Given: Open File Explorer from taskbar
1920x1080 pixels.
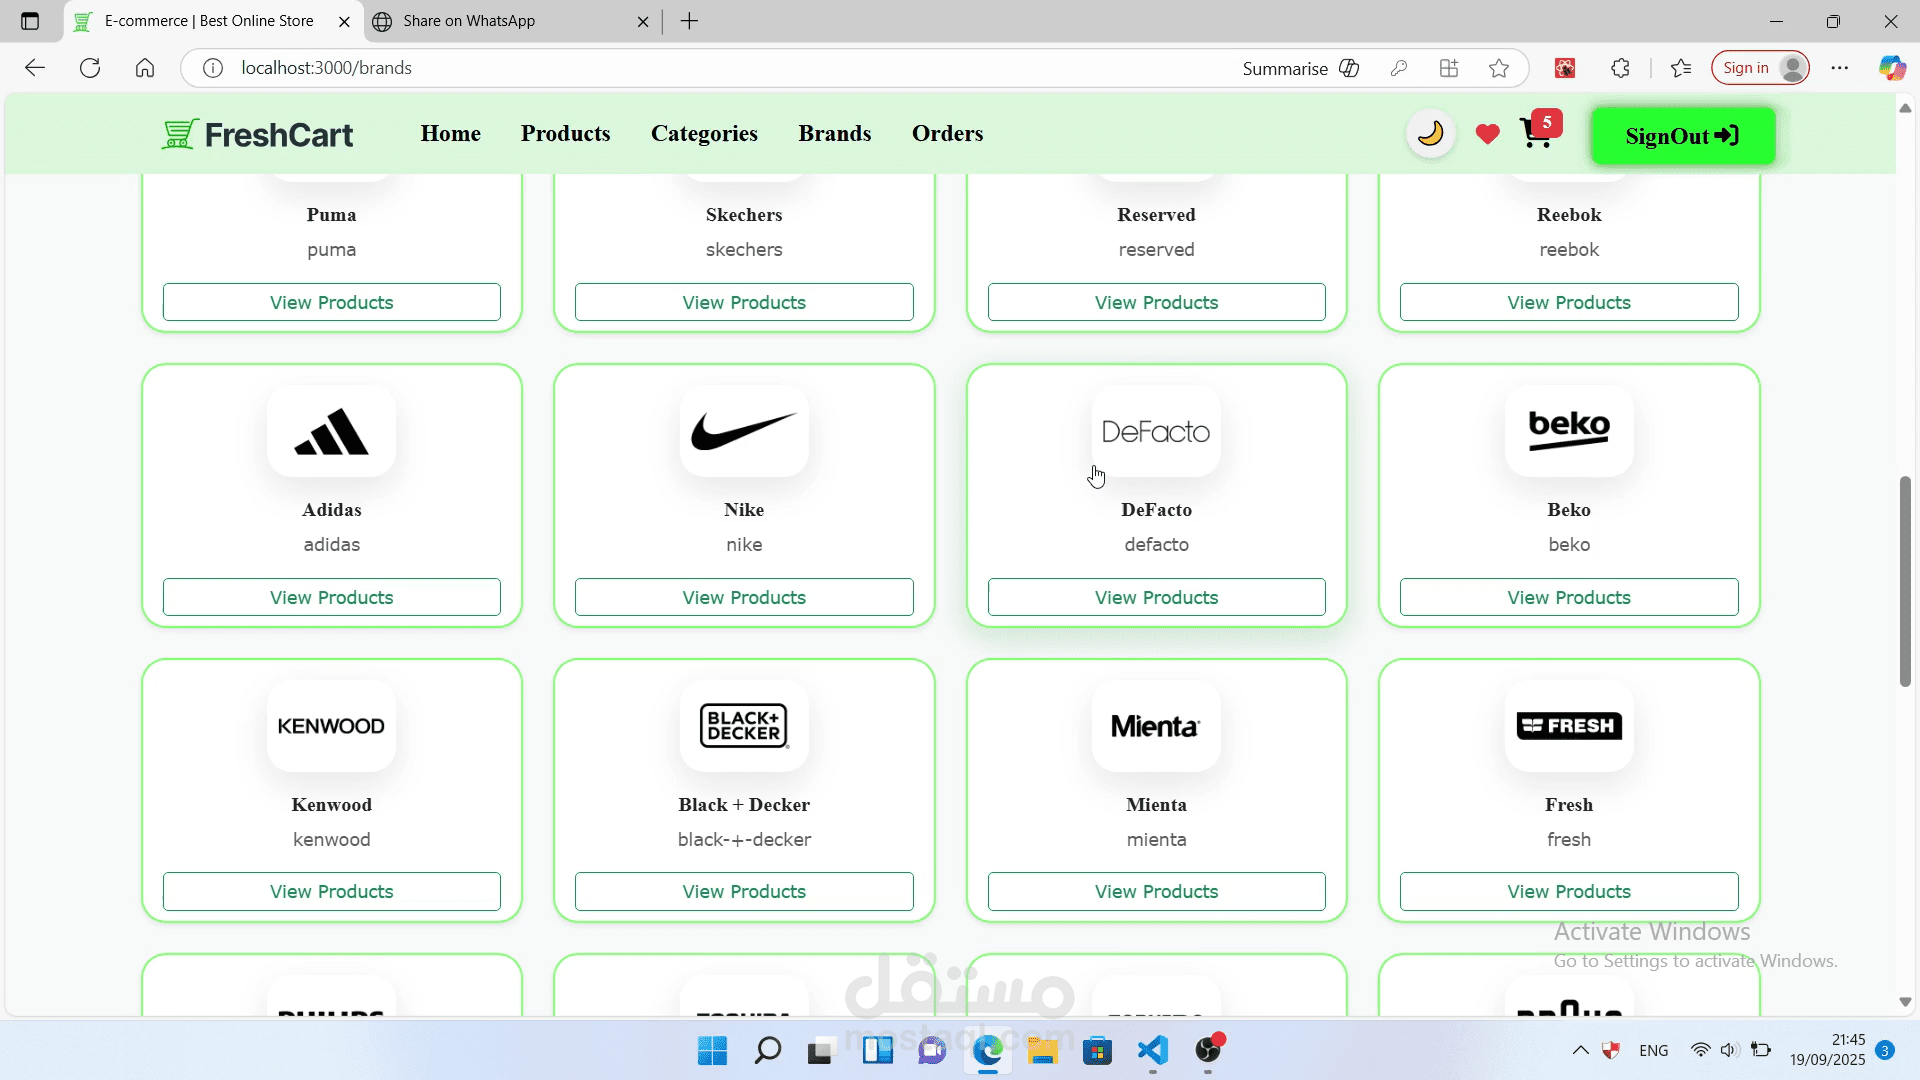Looking at the screenshot, I should tap(1042, 1050).
